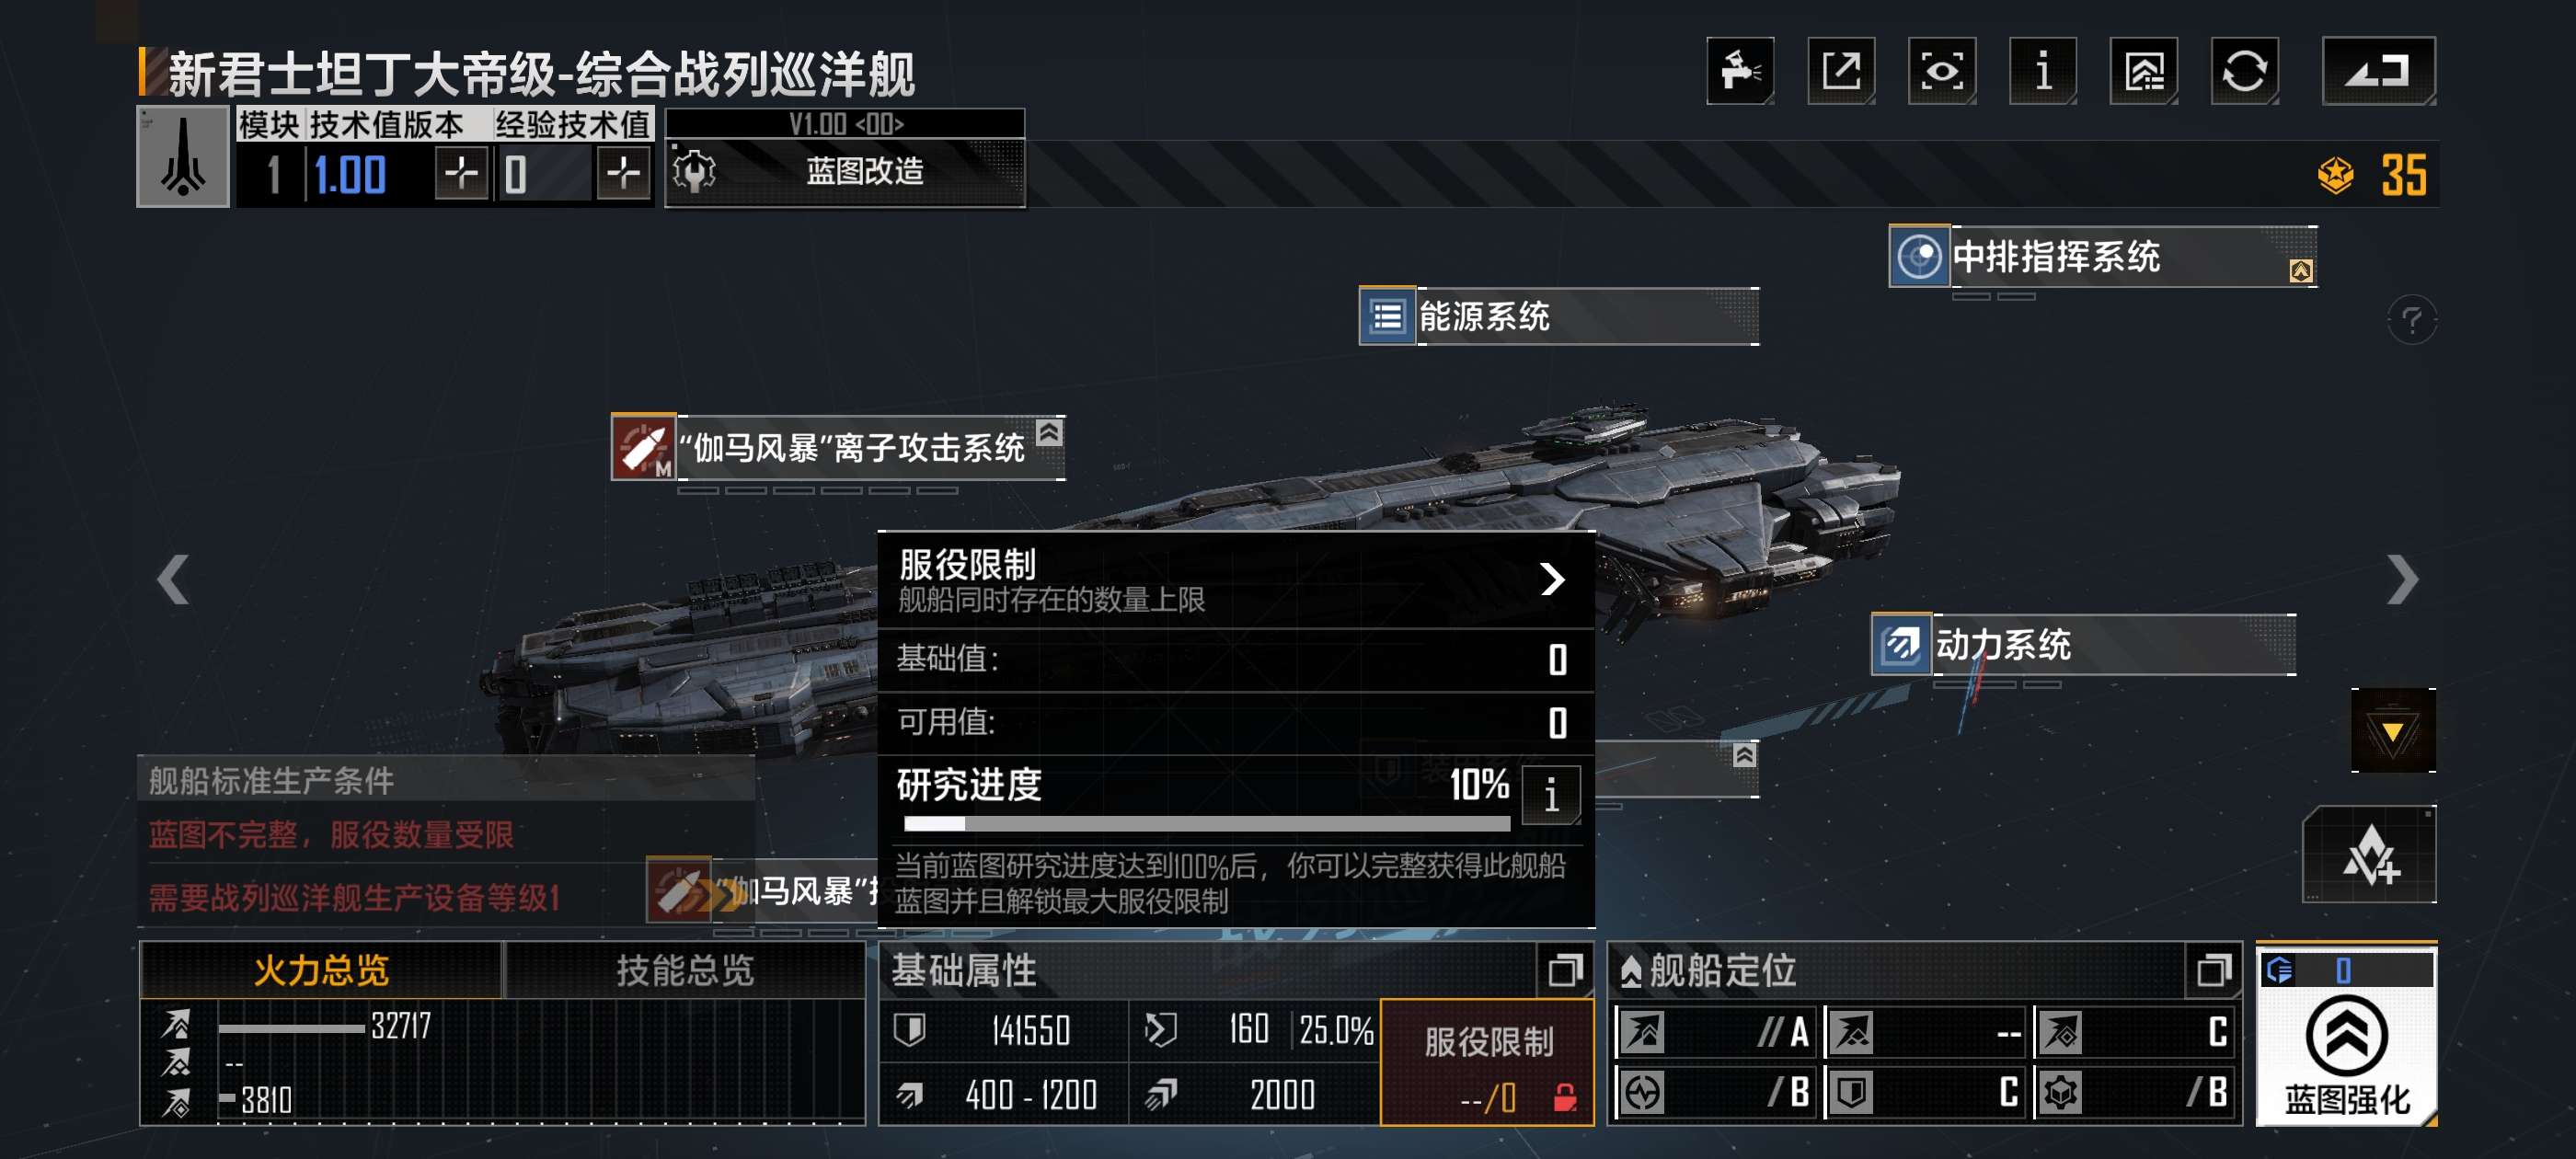This screenshot has height=1159, width=2576.
Task: Click the return back arrow button
Action: 2379,71
